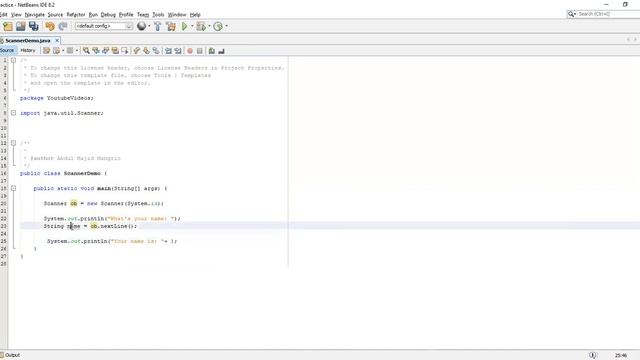The height and width of the screenshot is (360, 640).
Task: Open the Navigate menu
Action: (x=35, y=15)
